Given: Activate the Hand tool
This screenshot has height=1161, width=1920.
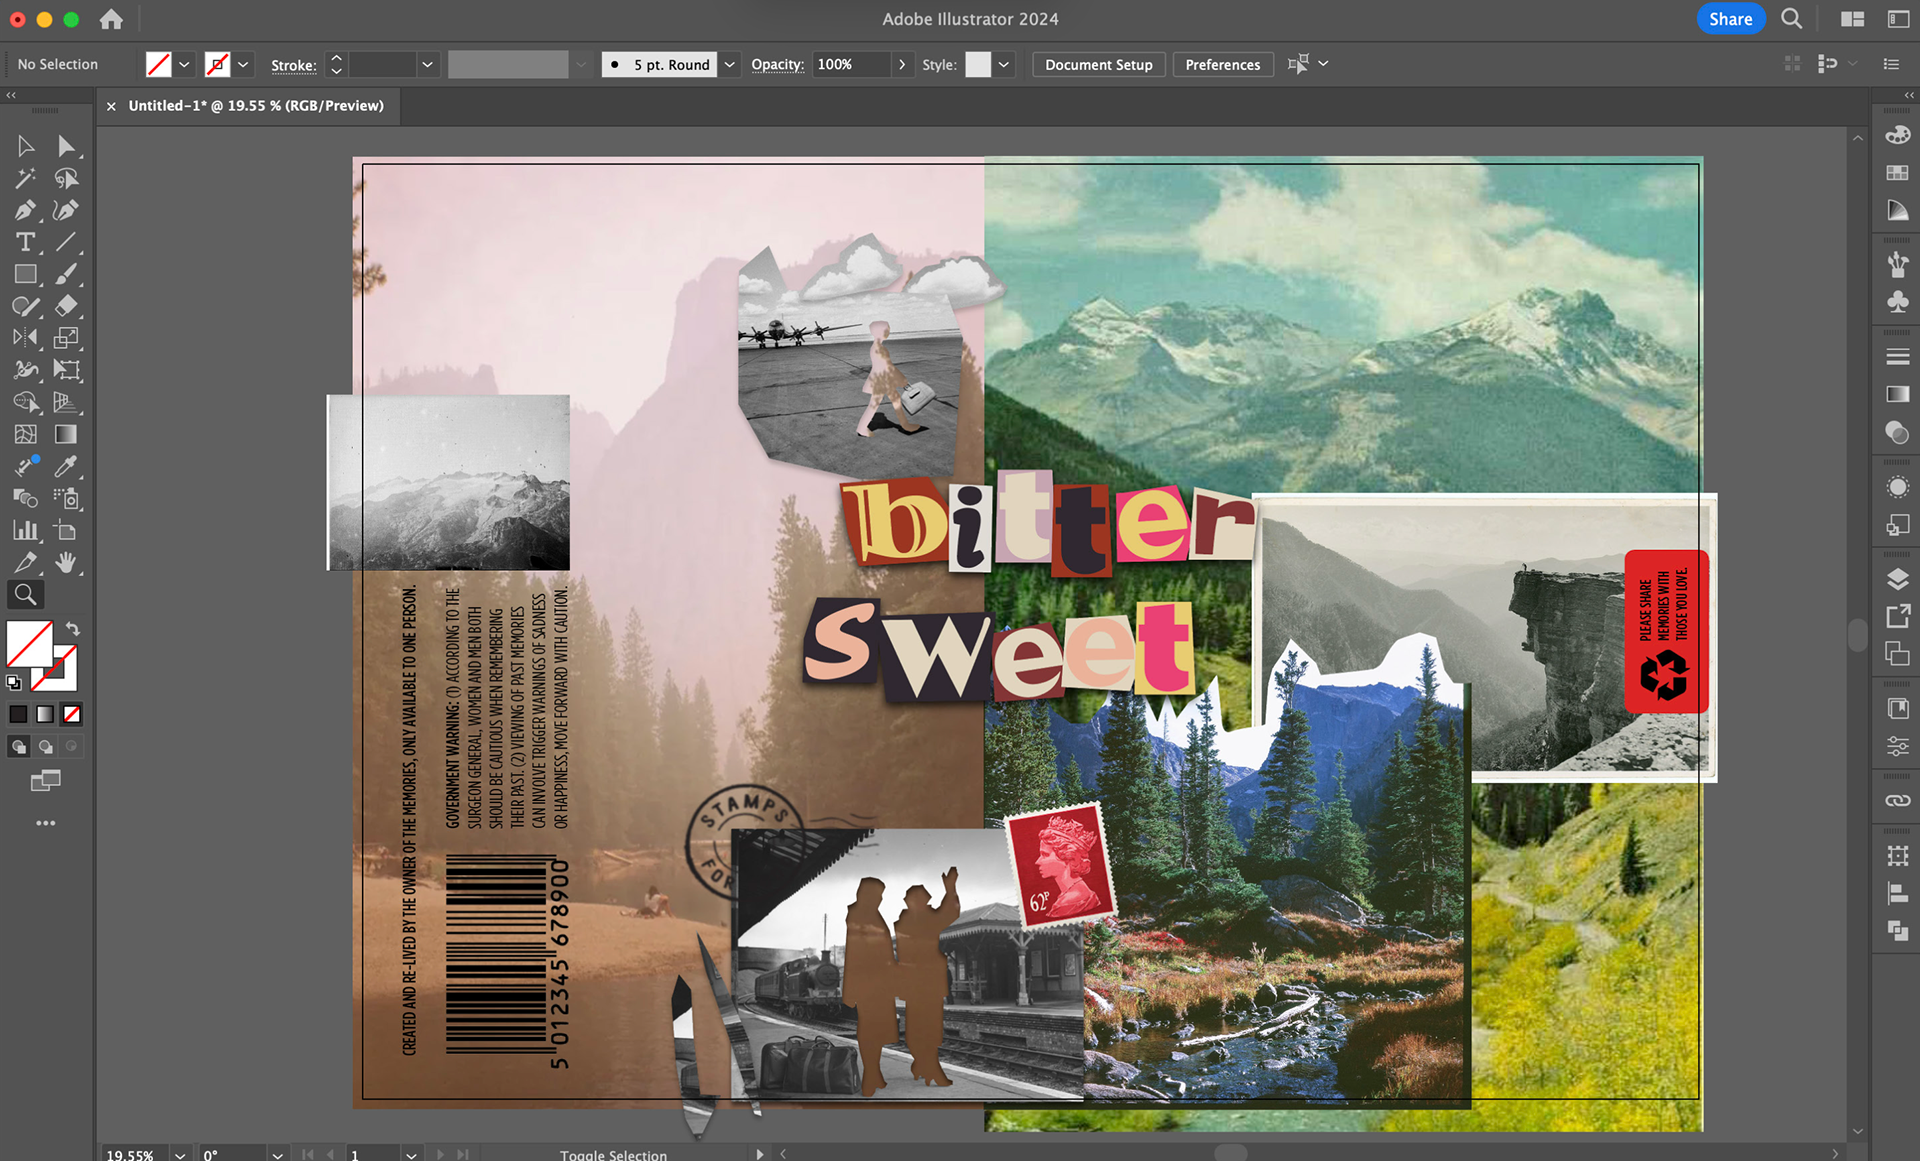Looking at the screenshot, I should (x=66, y=562).
